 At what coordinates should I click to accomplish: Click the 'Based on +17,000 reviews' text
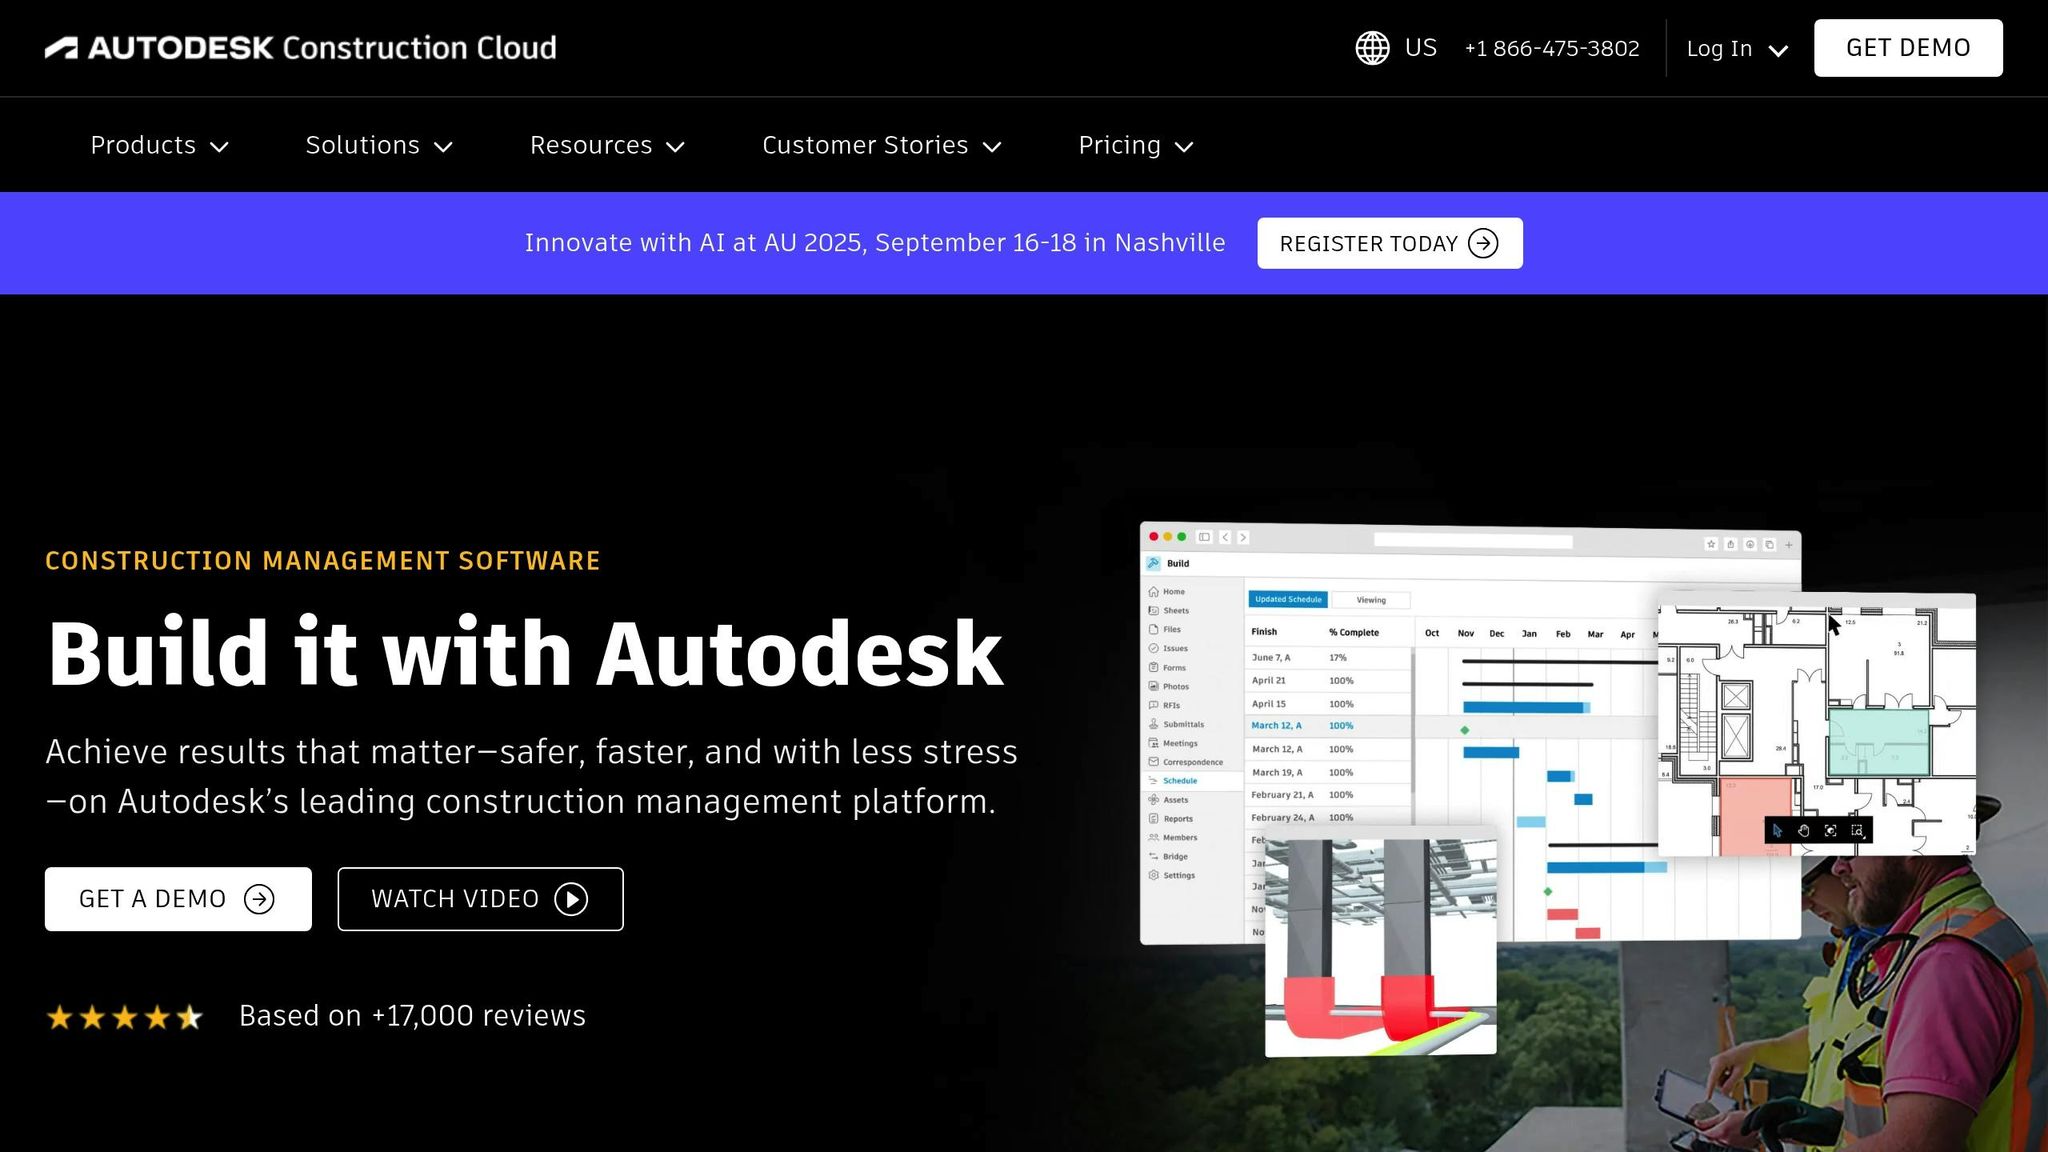pos(412,1015)
